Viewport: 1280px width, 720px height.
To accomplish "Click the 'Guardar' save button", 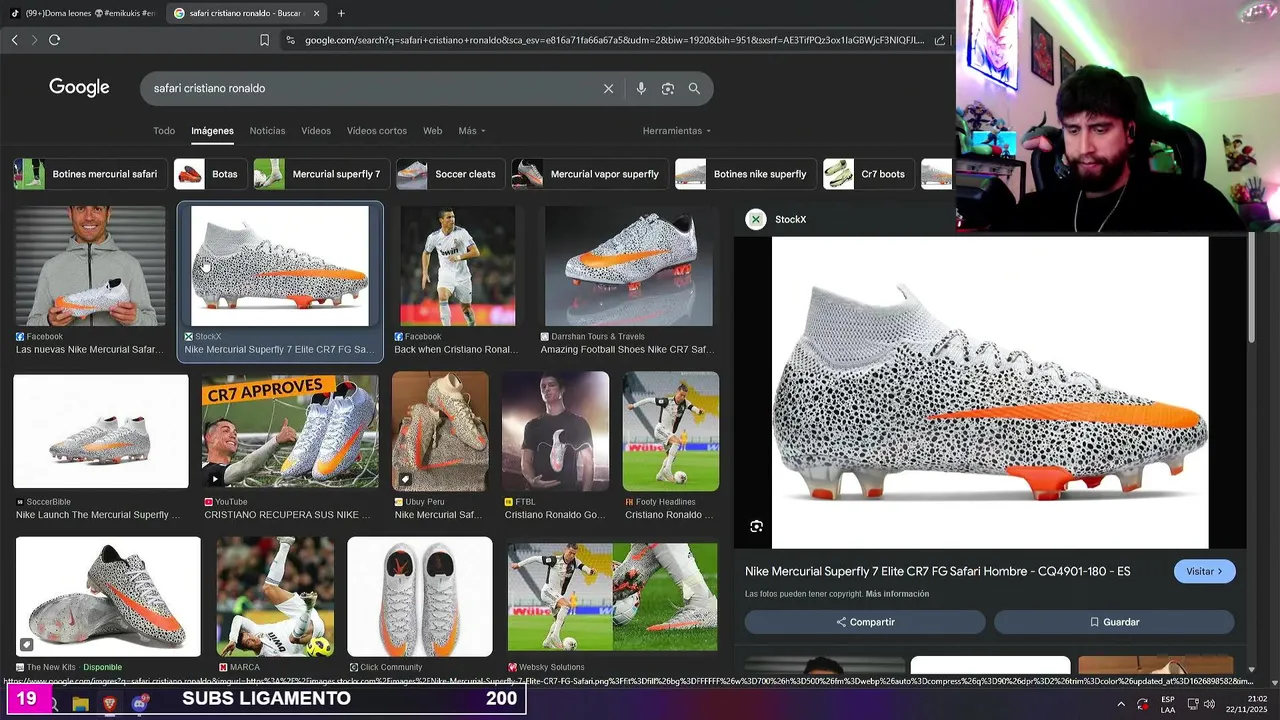I will point(1114,622).
